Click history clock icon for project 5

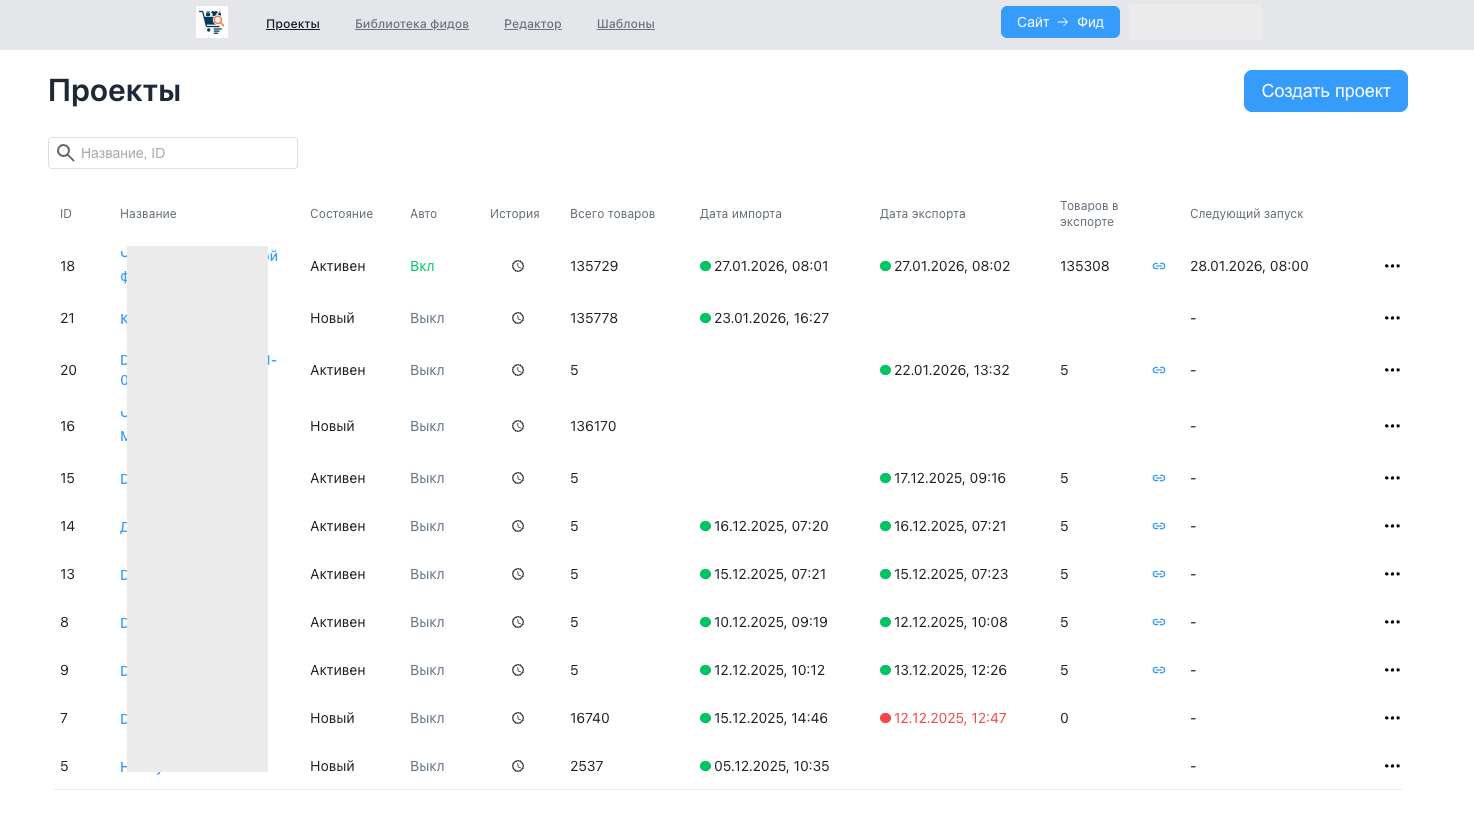[x=518, y=766]
